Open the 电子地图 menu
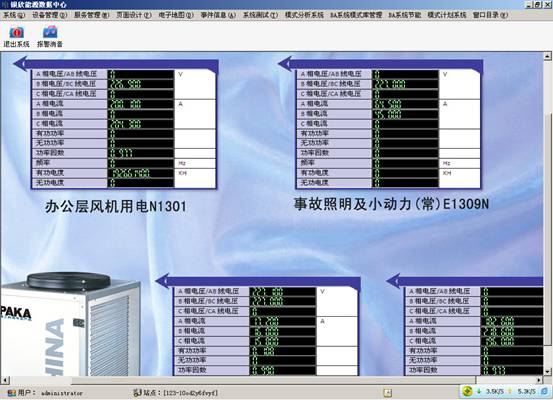553x400 pixels. 176,15
